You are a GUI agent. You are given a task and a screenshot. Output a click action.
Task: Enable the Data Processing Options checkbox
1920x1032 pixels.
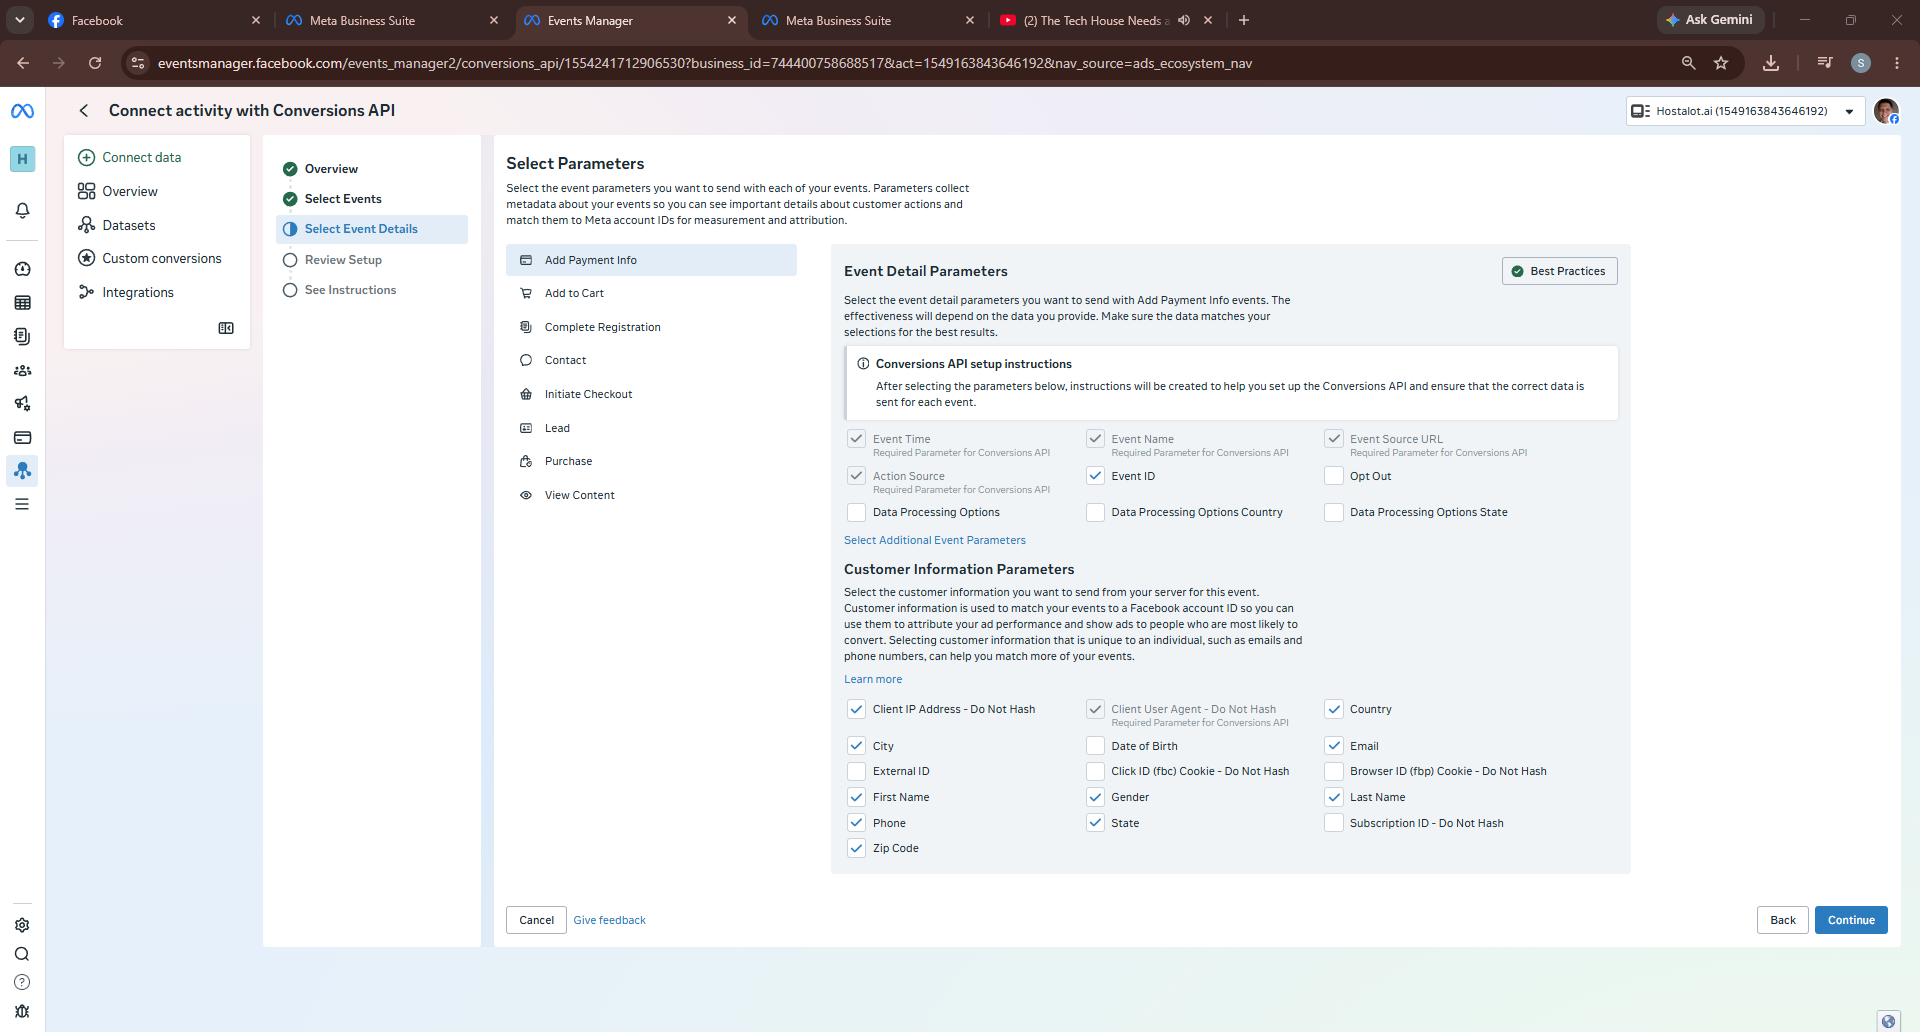(856, 512)
